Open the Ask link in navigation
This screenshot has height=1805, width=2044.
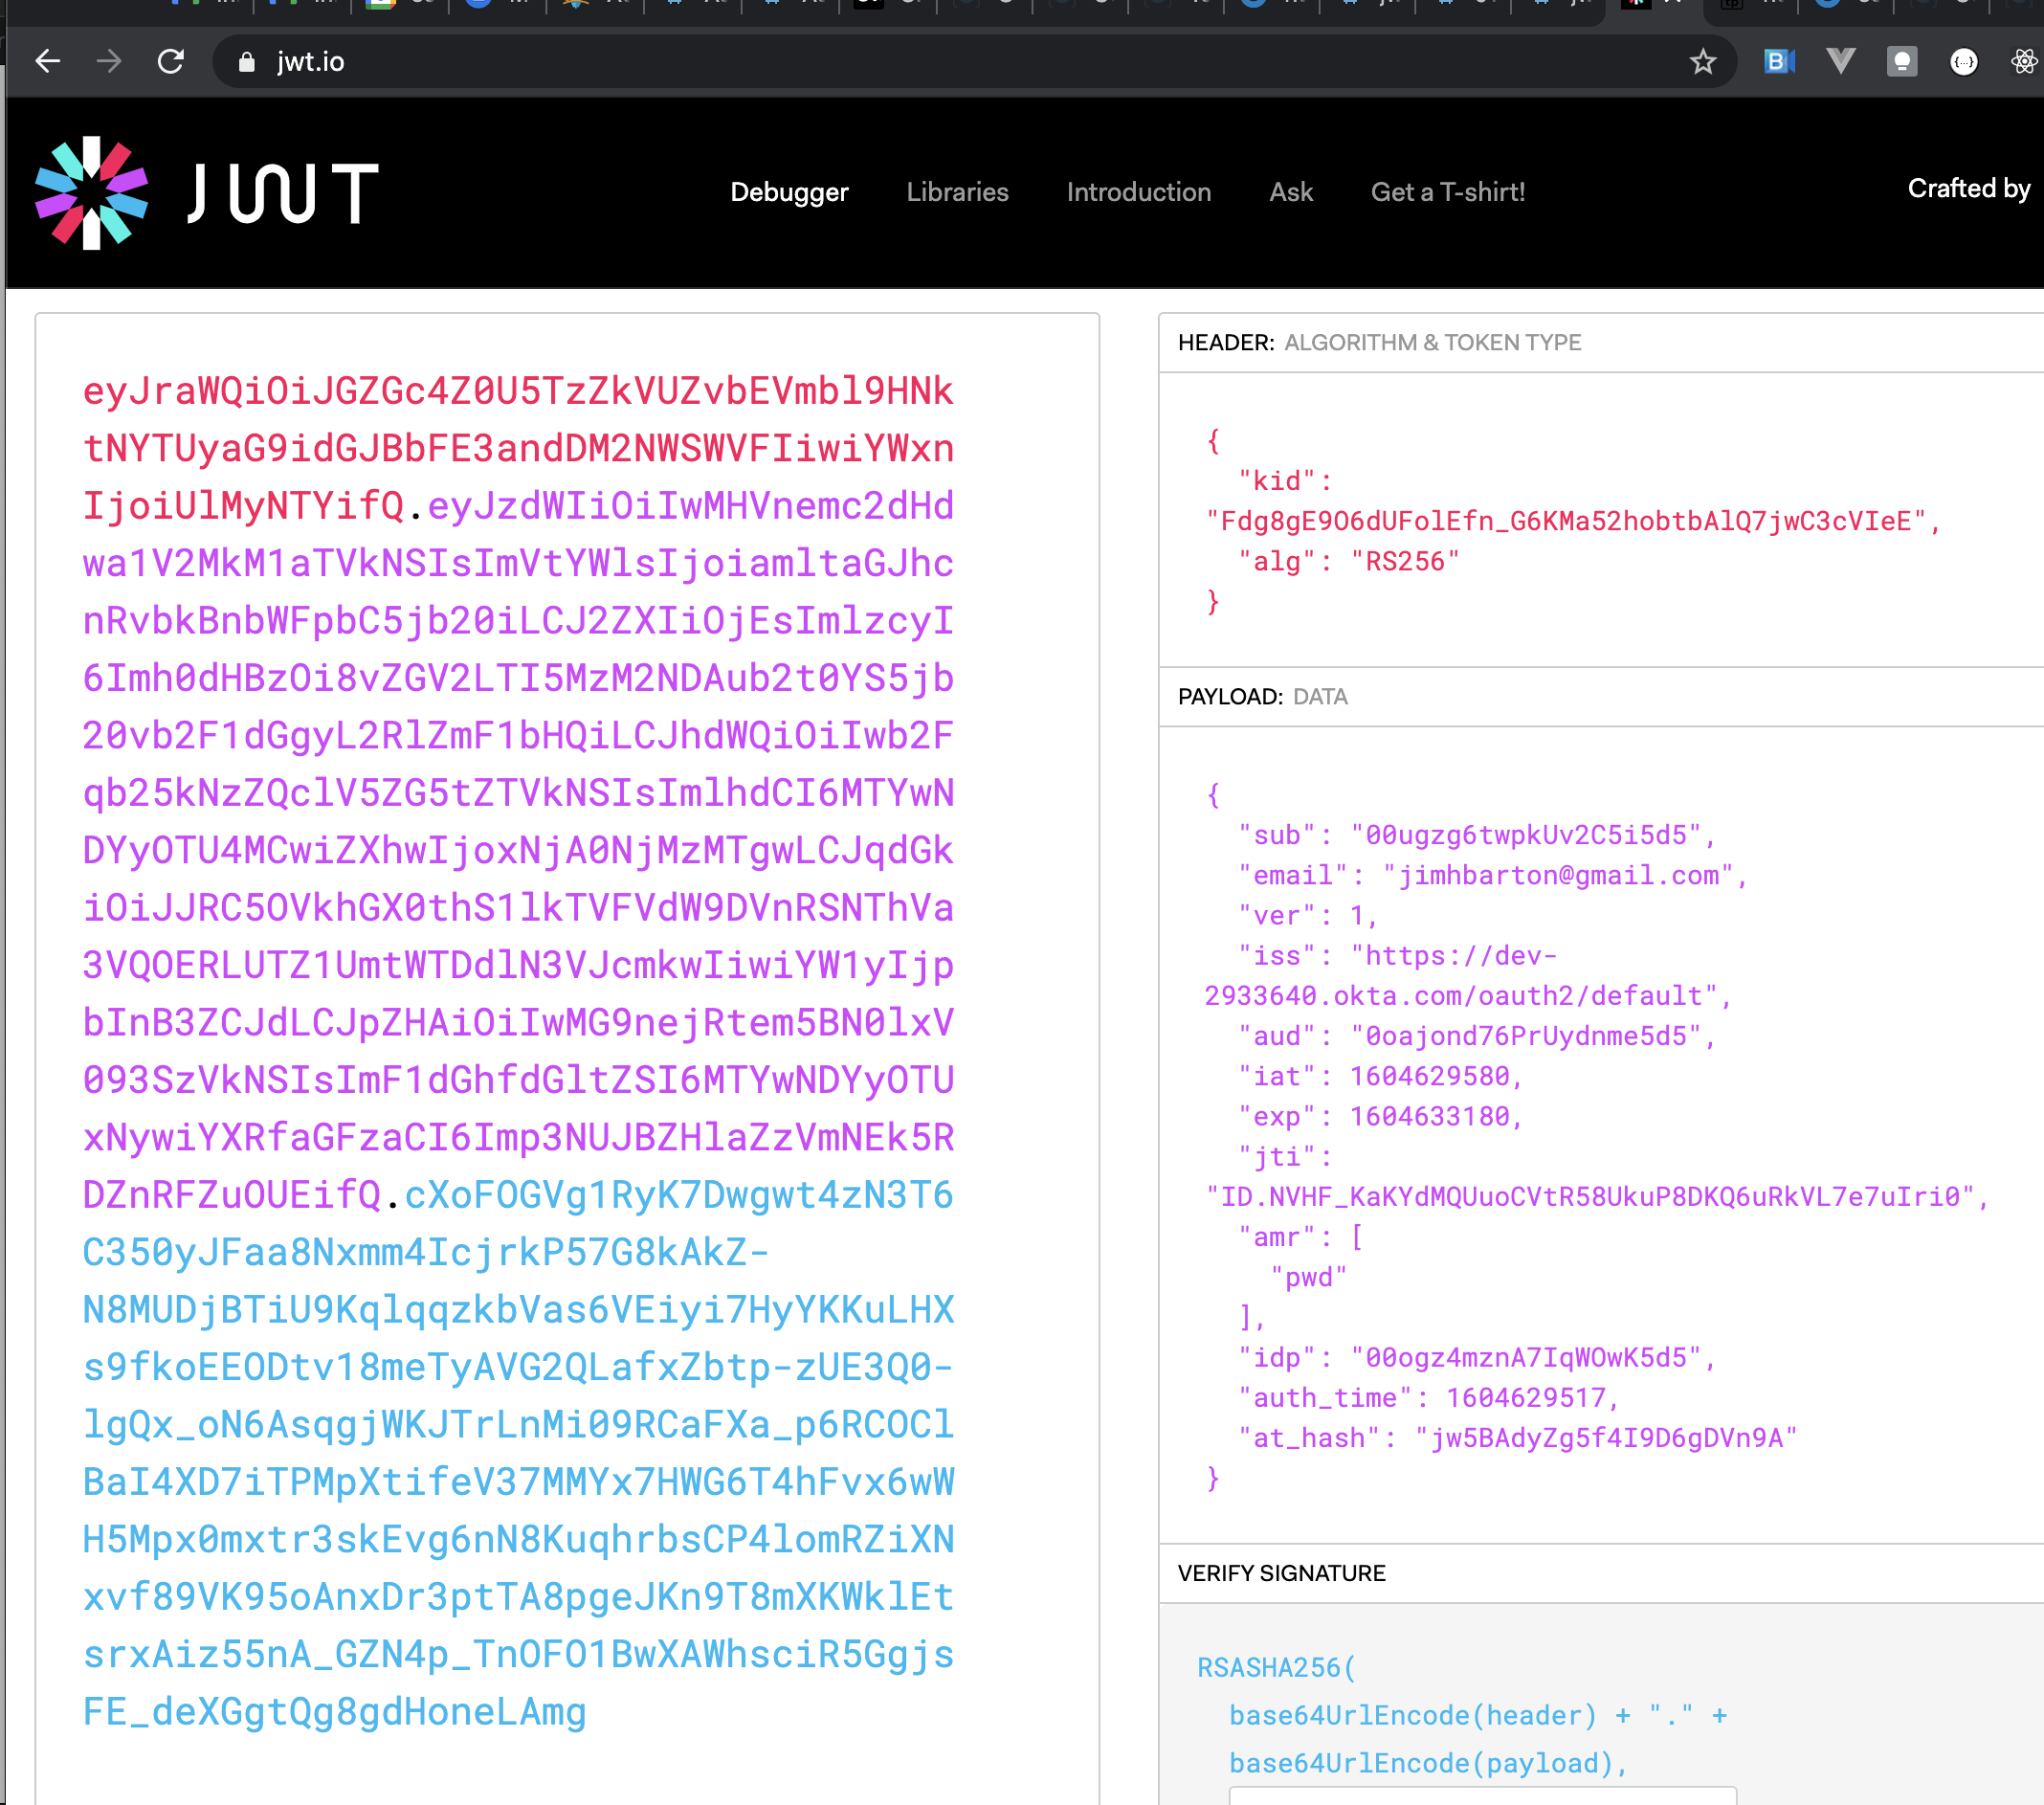(1291, 192)
